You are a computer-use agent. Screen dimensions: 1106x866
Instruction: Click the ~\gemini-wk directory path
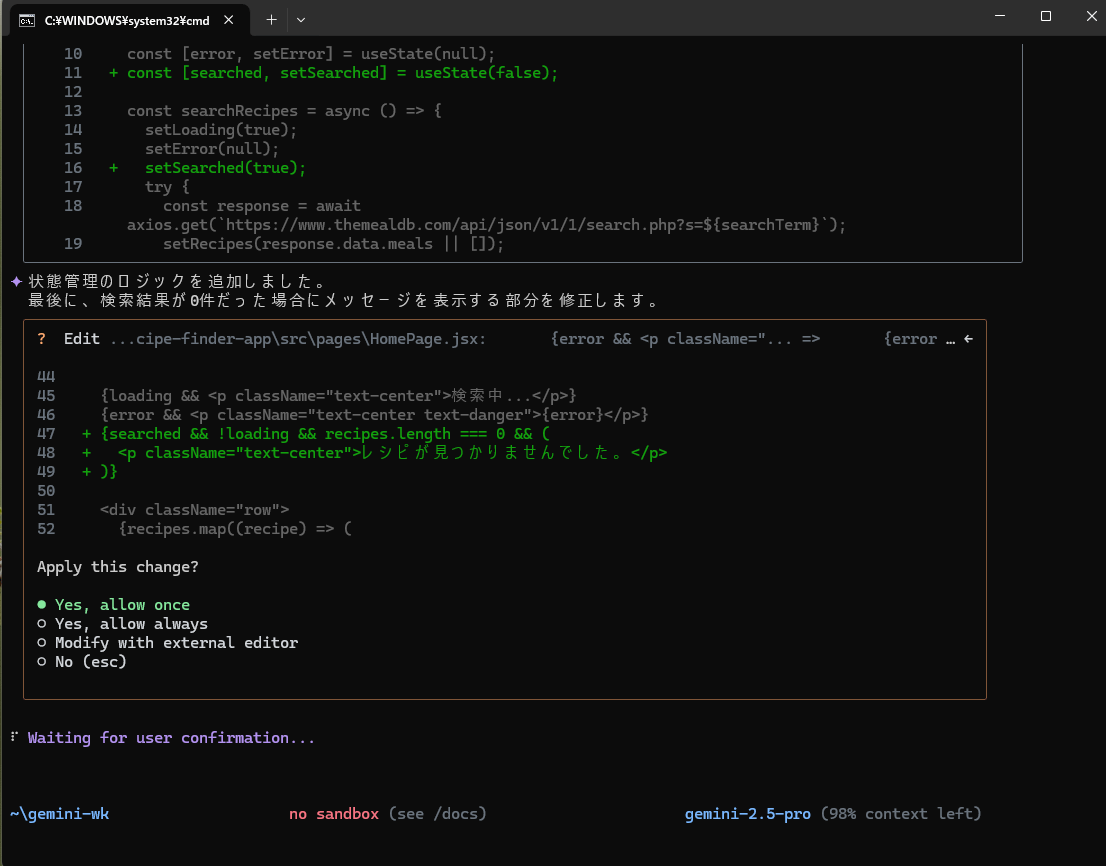59,814
